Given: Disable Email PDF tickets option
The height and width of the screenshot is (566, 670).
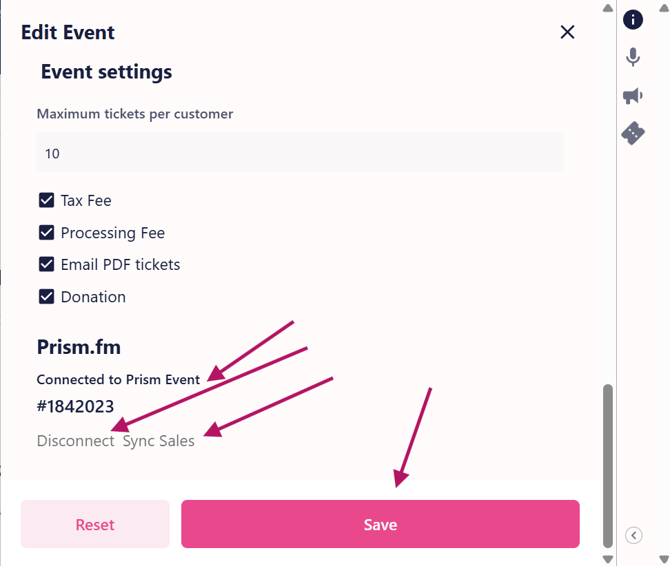Looking at the screenshot, I should click(x=46, y=264).
